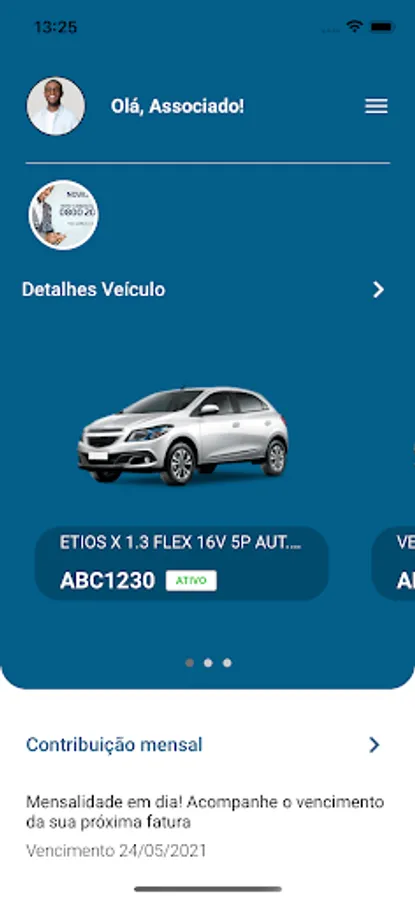Expand Detalhes Veículo chevron arrow

pos(378,290)
